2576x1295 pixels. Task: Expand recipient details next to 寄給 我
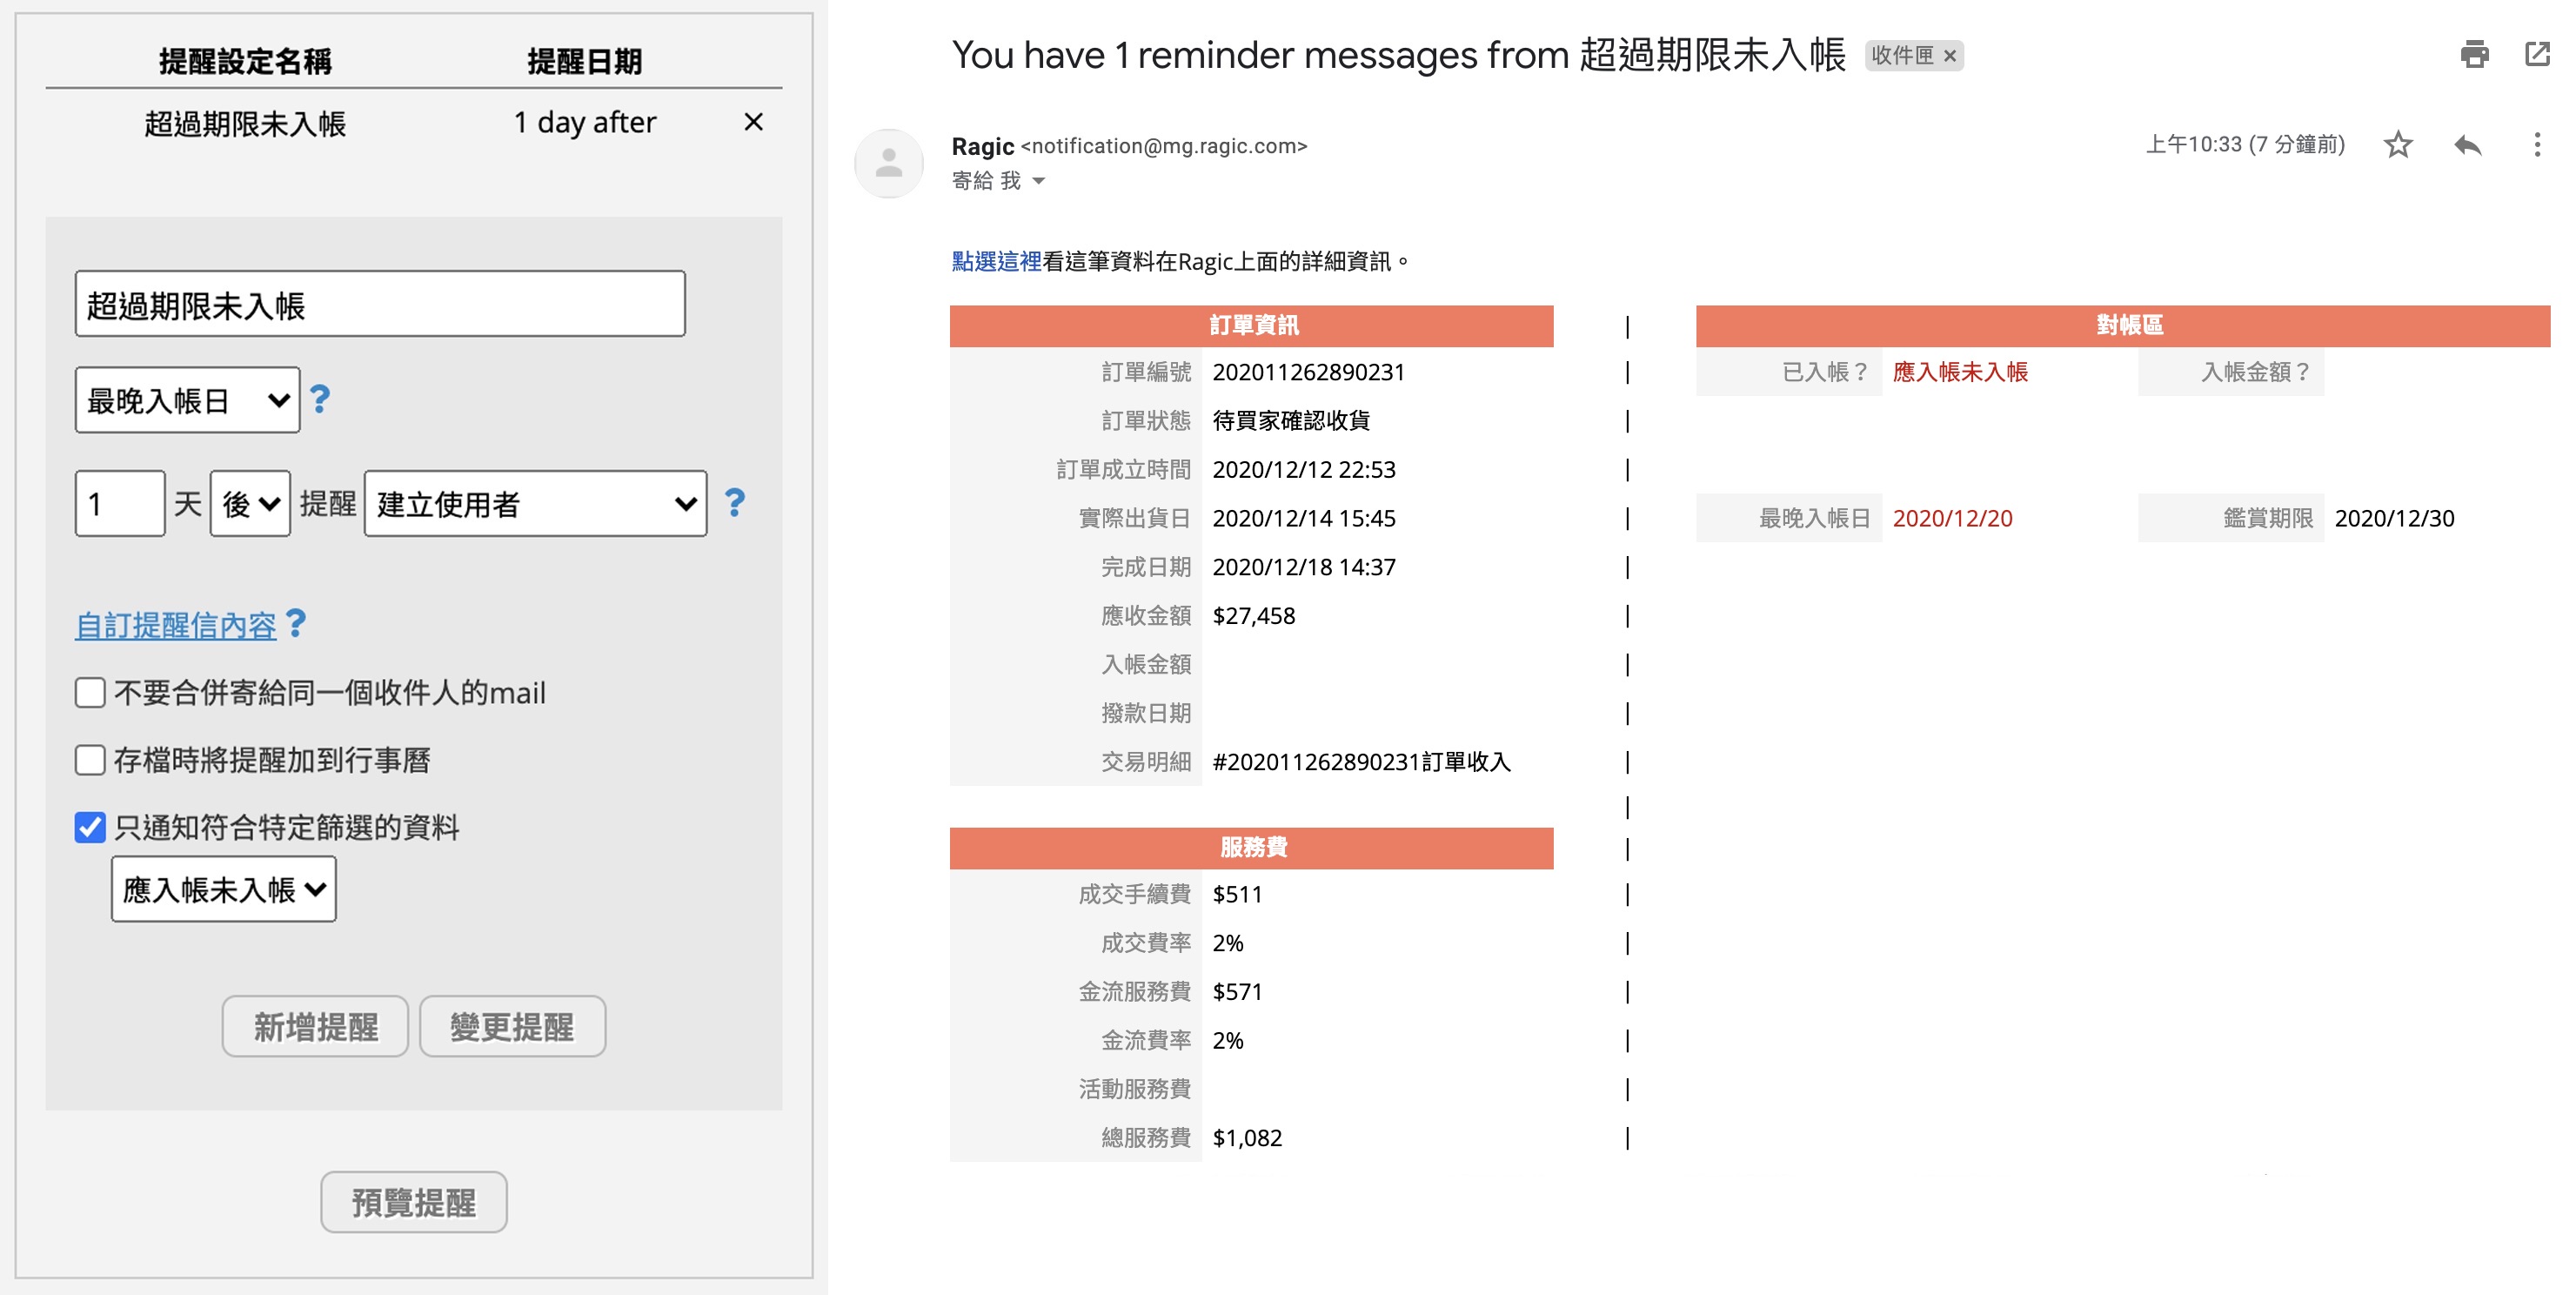pos(1038,181)
